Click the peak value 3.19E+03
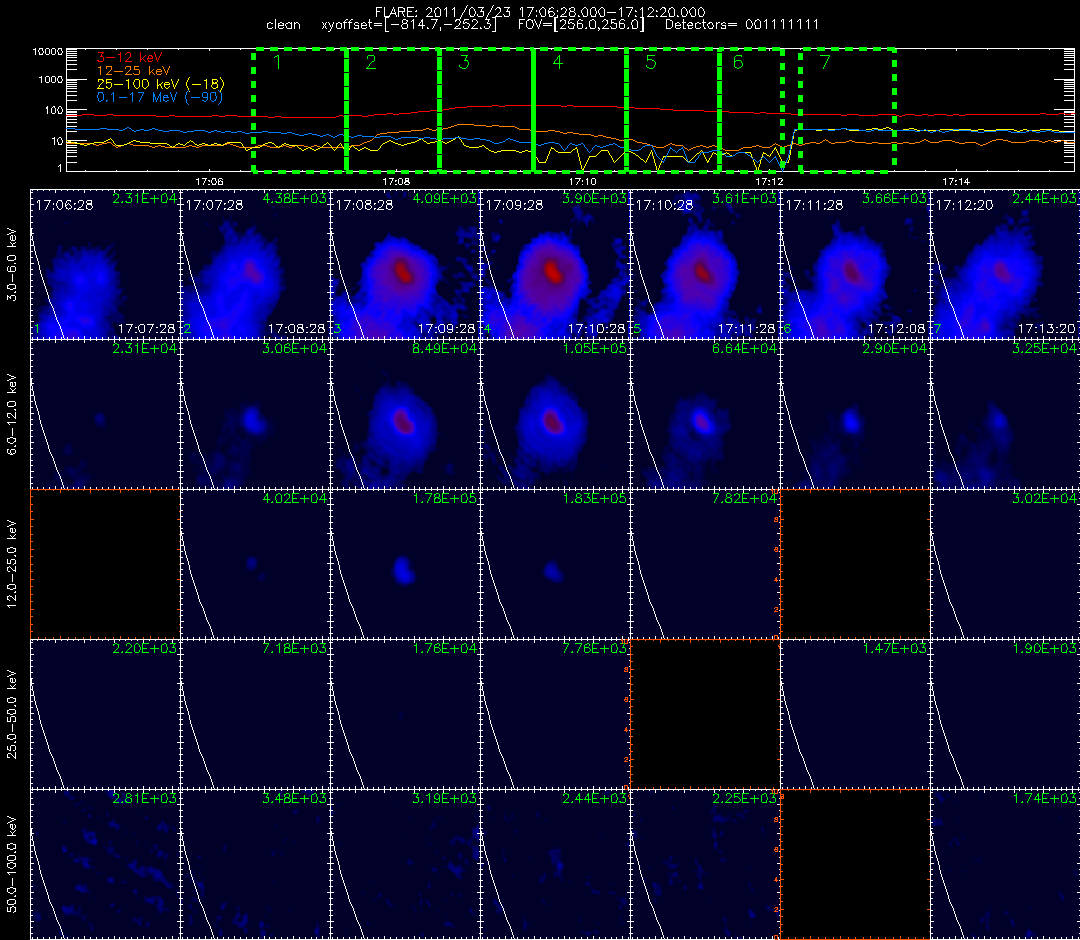Viewport: 1080px width, 940px height. click(446, 798)
